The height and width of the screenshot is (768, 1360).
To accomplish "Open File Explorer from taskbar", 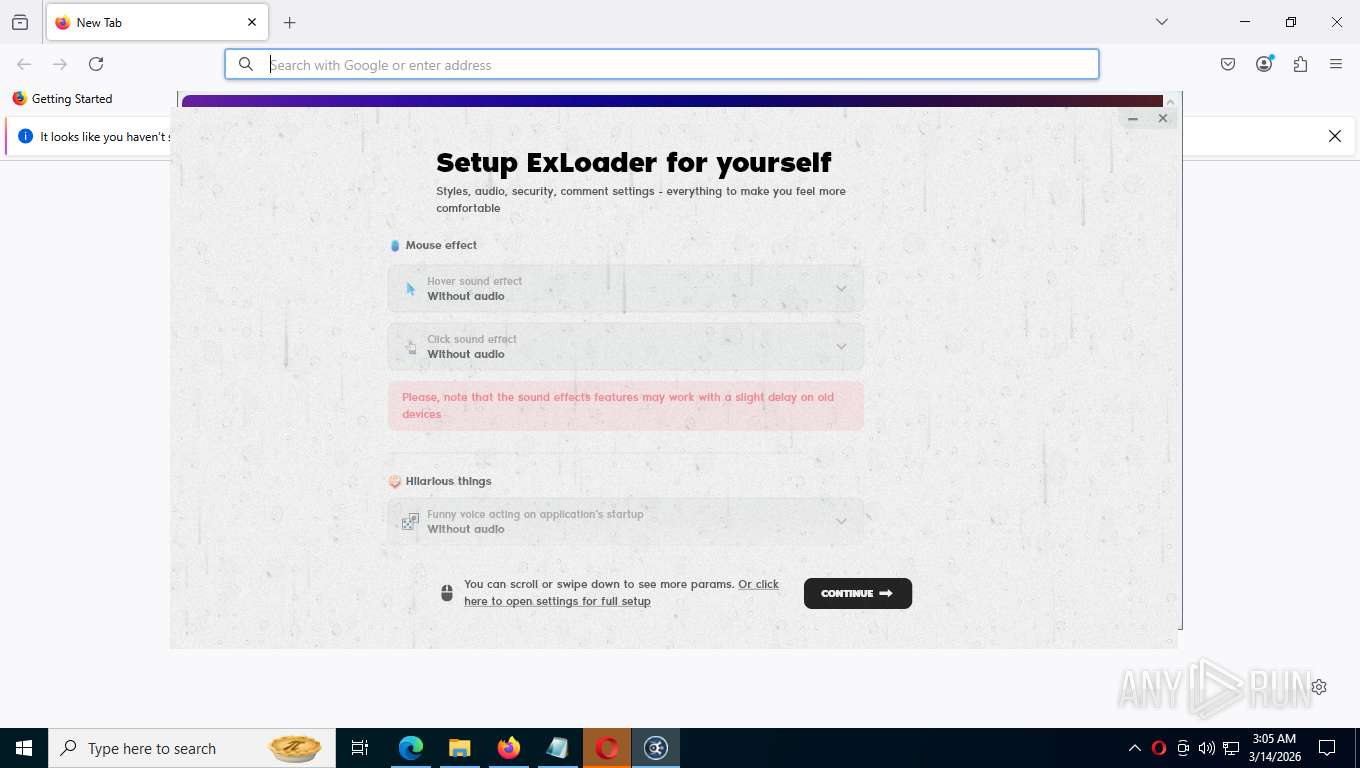I will click(x=460, y=748).
